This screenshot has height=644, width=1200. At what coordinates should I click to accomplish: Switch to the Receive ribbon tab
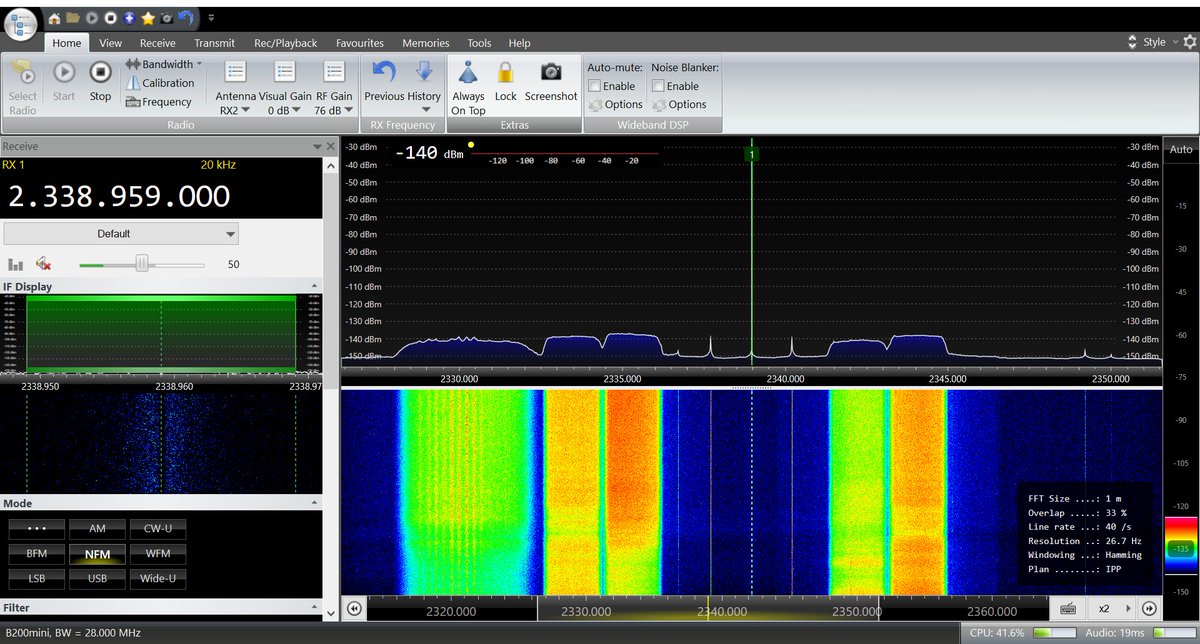[158, 43]
